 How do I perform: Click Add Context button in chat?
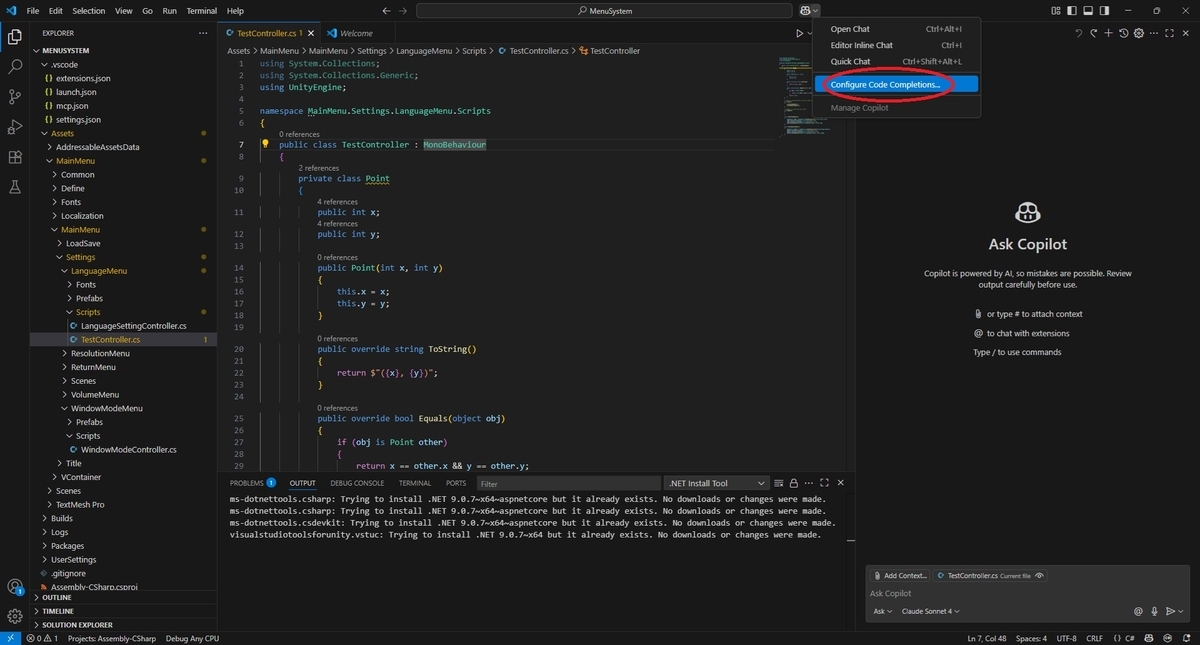(x=900, y=576)
